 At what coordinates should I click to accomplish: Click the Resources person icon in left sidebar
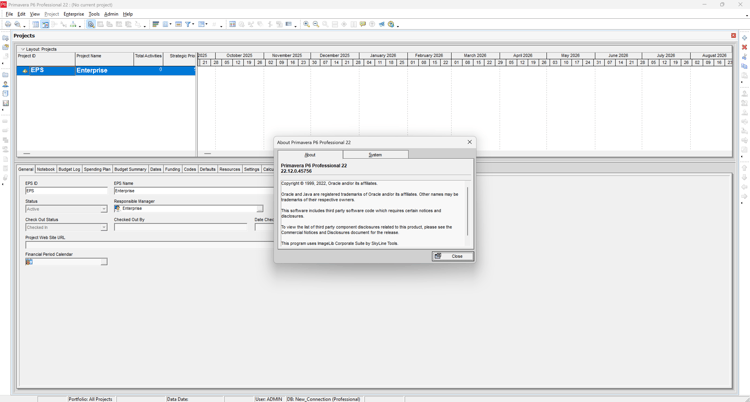tap(5, 84)
